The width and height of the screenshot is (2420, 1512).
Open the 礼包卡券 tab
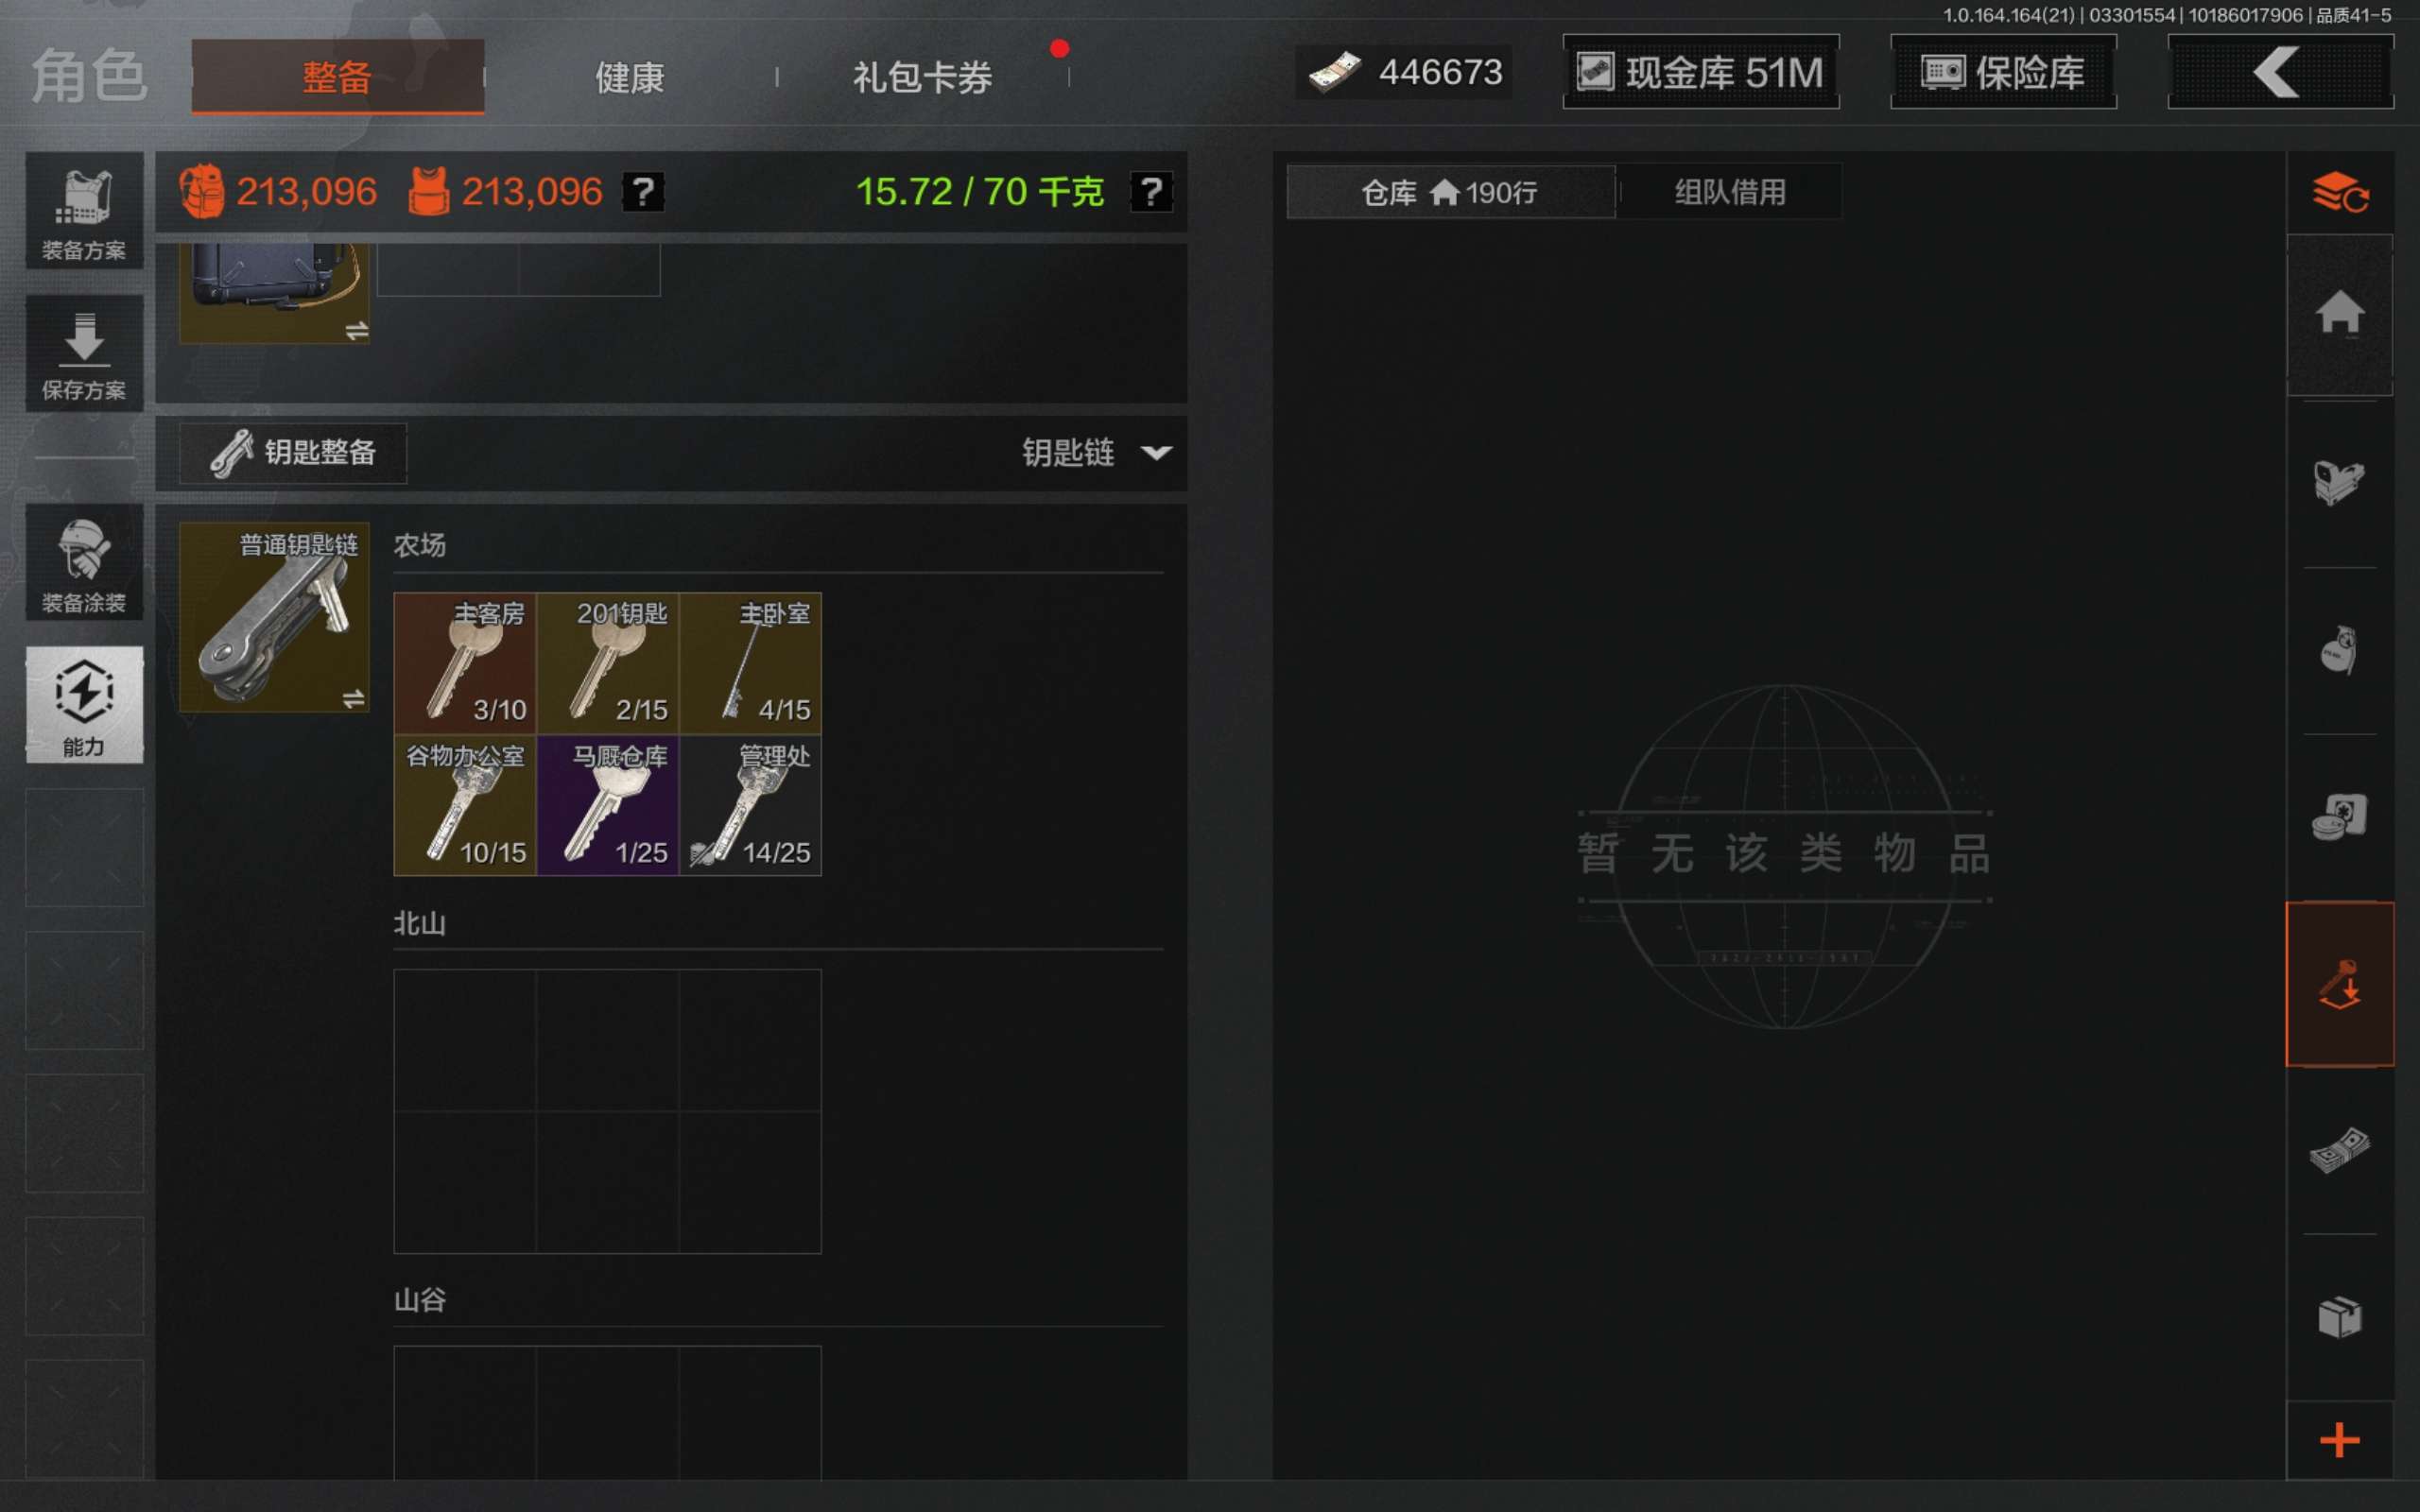tap(922, 77)
